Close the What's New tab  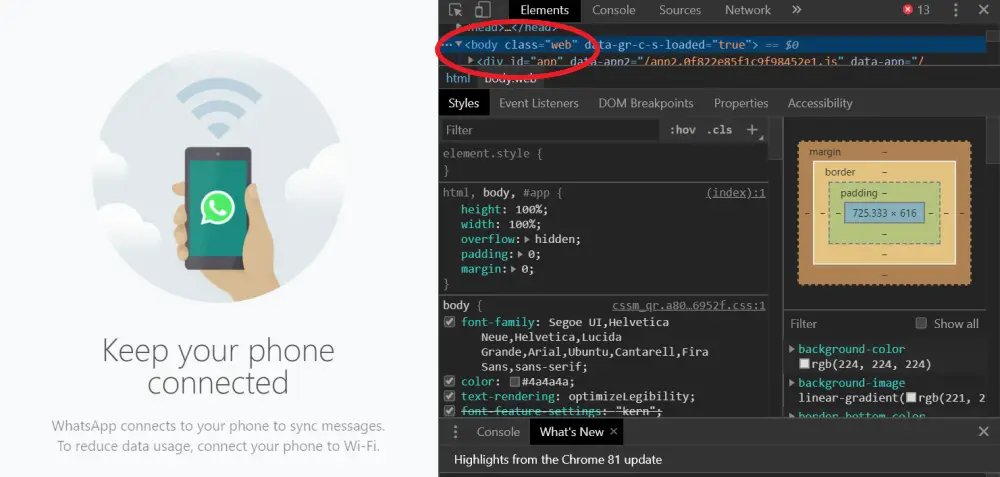click(x=614, y=432)
